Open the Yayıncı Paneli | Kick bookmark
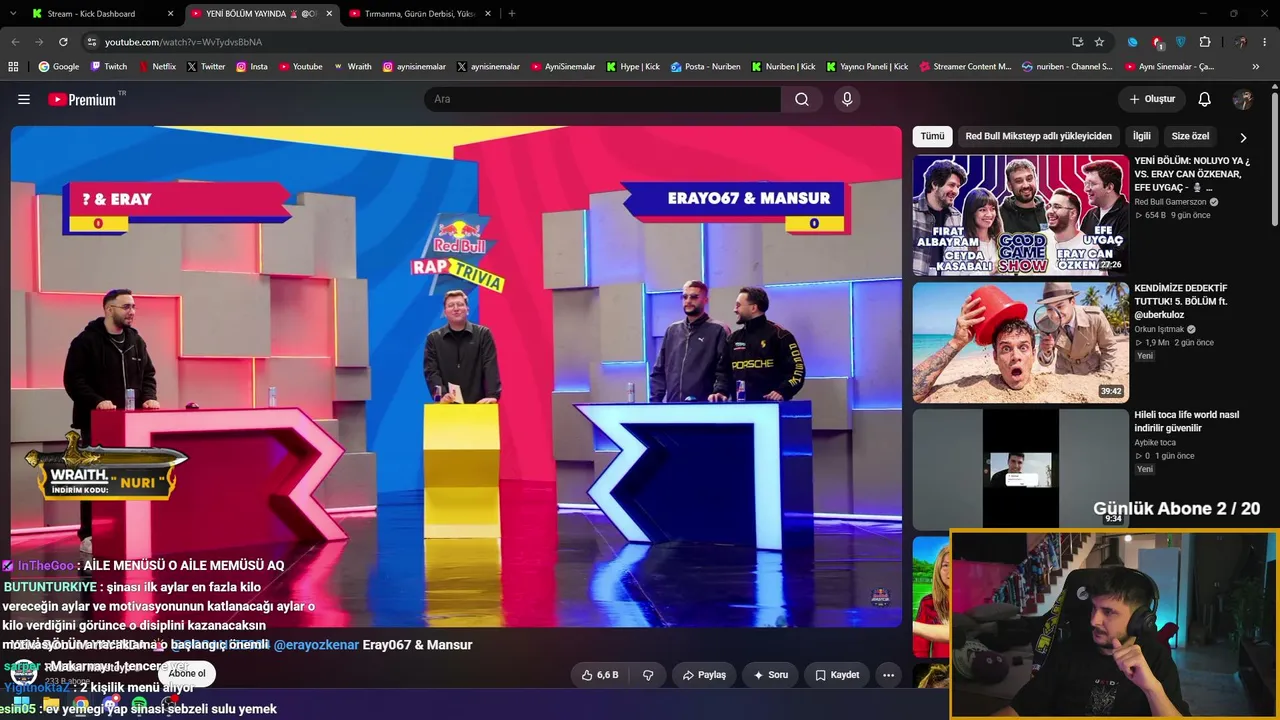This screenshot has width=1280, height=720. click(866, 66)
